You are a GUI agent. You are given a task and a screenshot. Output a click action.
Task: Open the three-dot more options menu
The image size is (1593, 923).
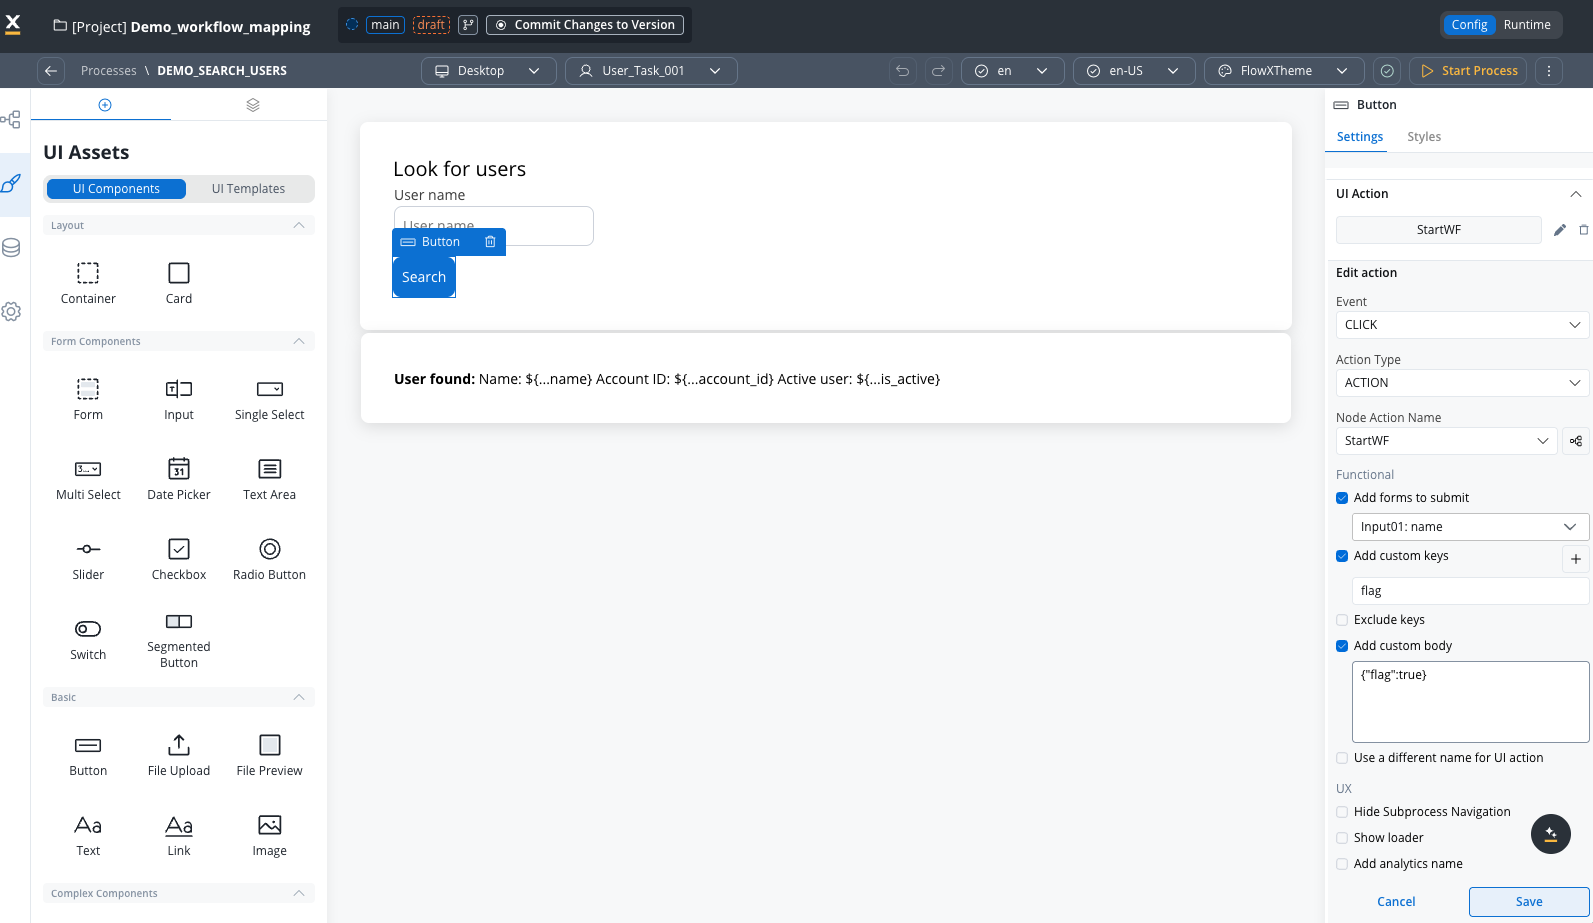click(1549, 71)
